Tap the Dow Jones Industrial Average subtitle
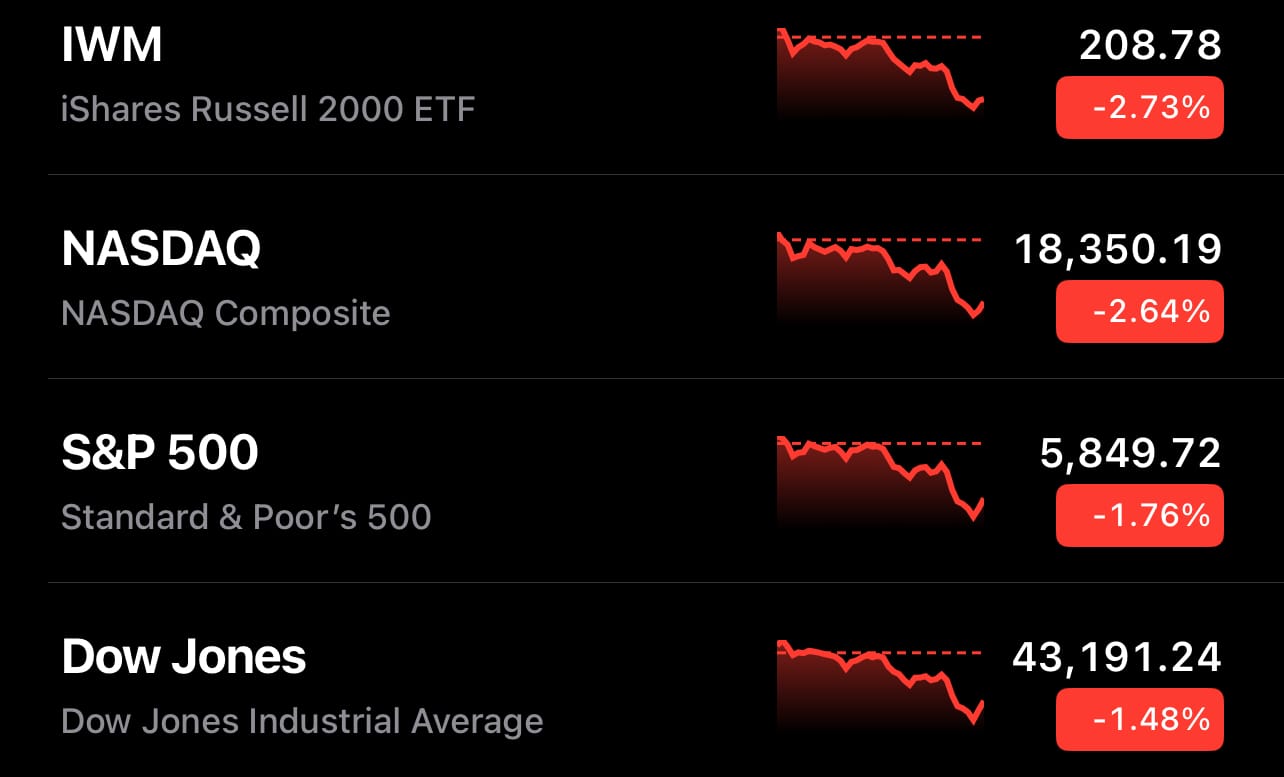 pyautogui.click(x=302, y=722)
